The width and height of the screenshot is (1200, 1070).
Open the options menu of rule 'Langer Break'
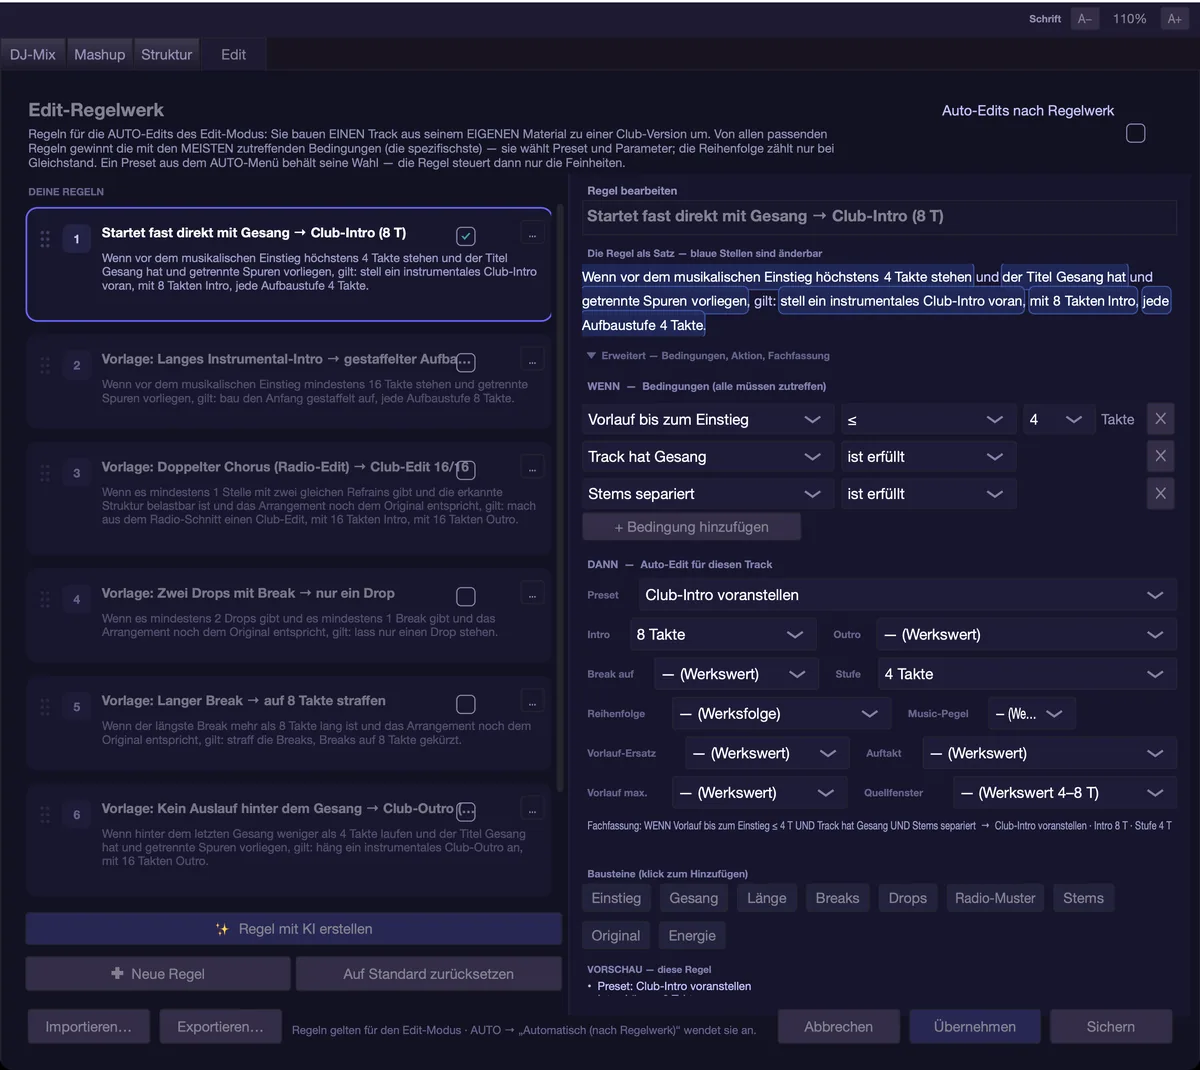(532, 701)
